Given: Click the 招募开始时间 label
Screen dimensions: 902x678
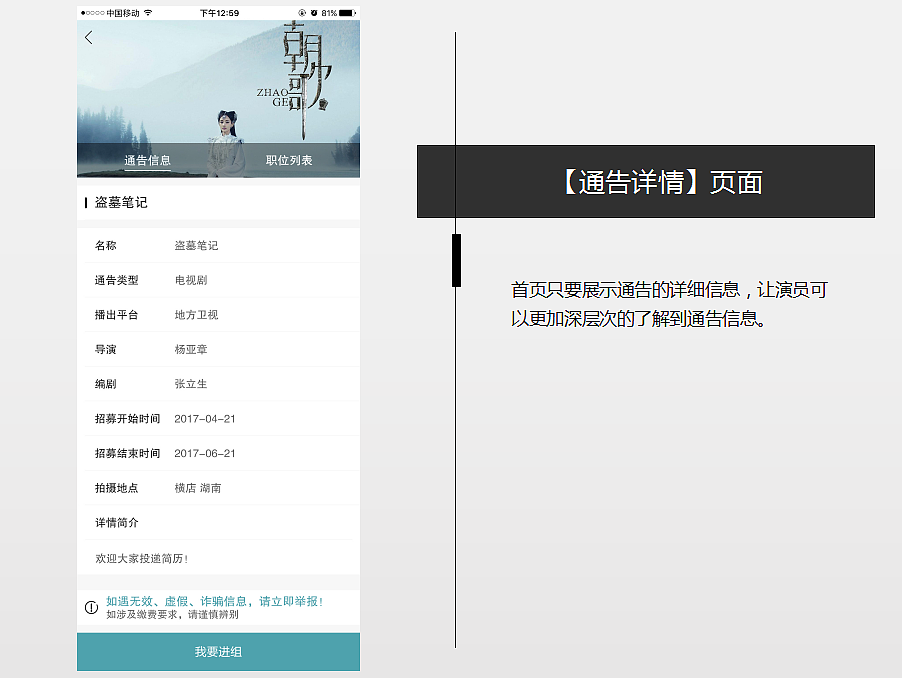Looking at the screenshot, I should [x=128, y=419].
